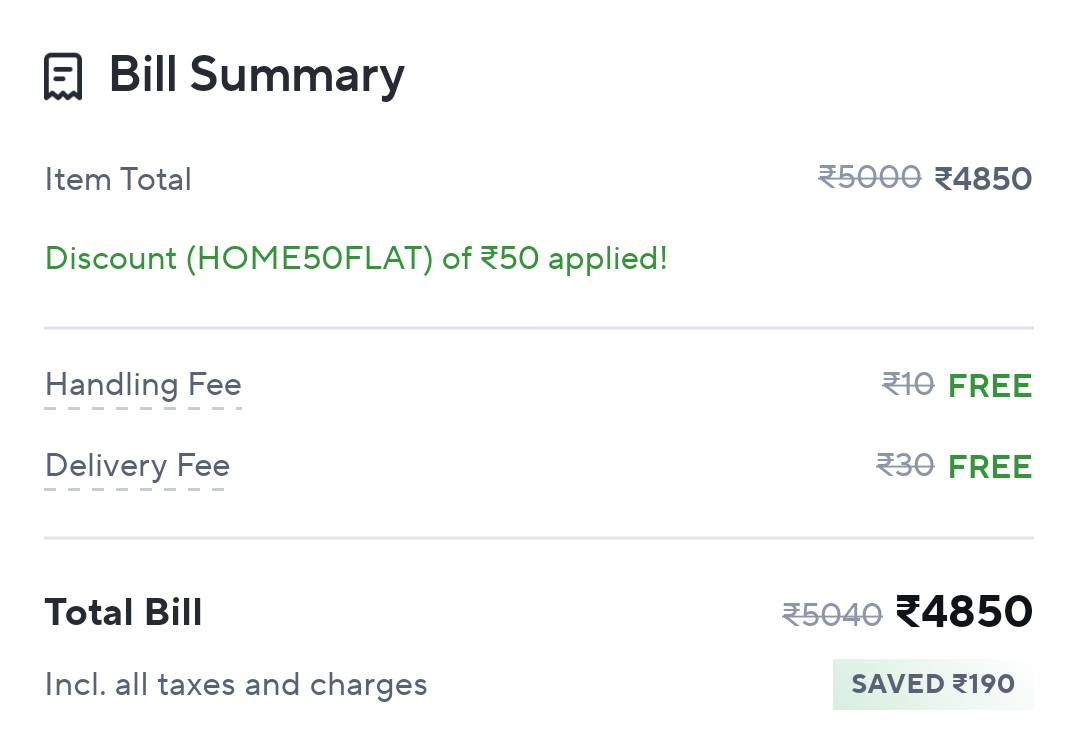The width and height of the screenshot is (1079, 743).
Task: Click the Total Bill label
Action: 123,612
